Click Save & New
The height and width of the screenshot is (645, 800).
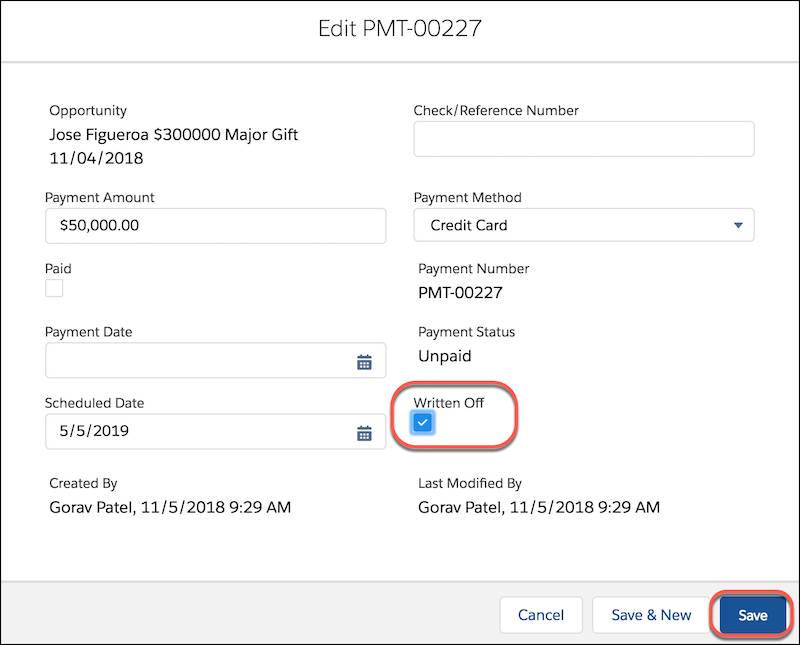(x=652, y=615)
